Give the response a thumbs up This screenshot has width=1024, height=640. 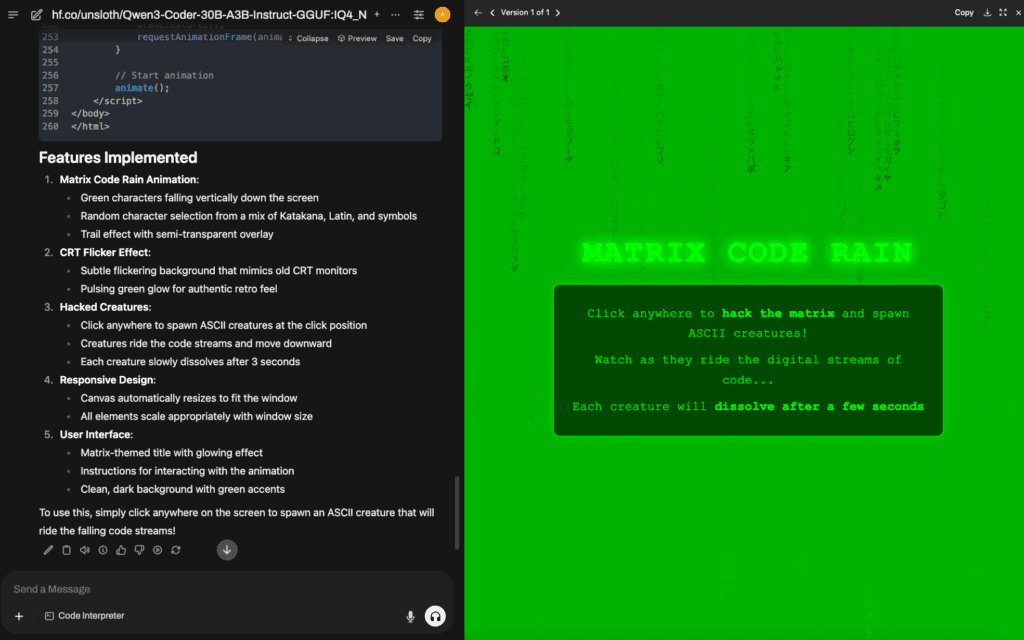tap(121, 550)
